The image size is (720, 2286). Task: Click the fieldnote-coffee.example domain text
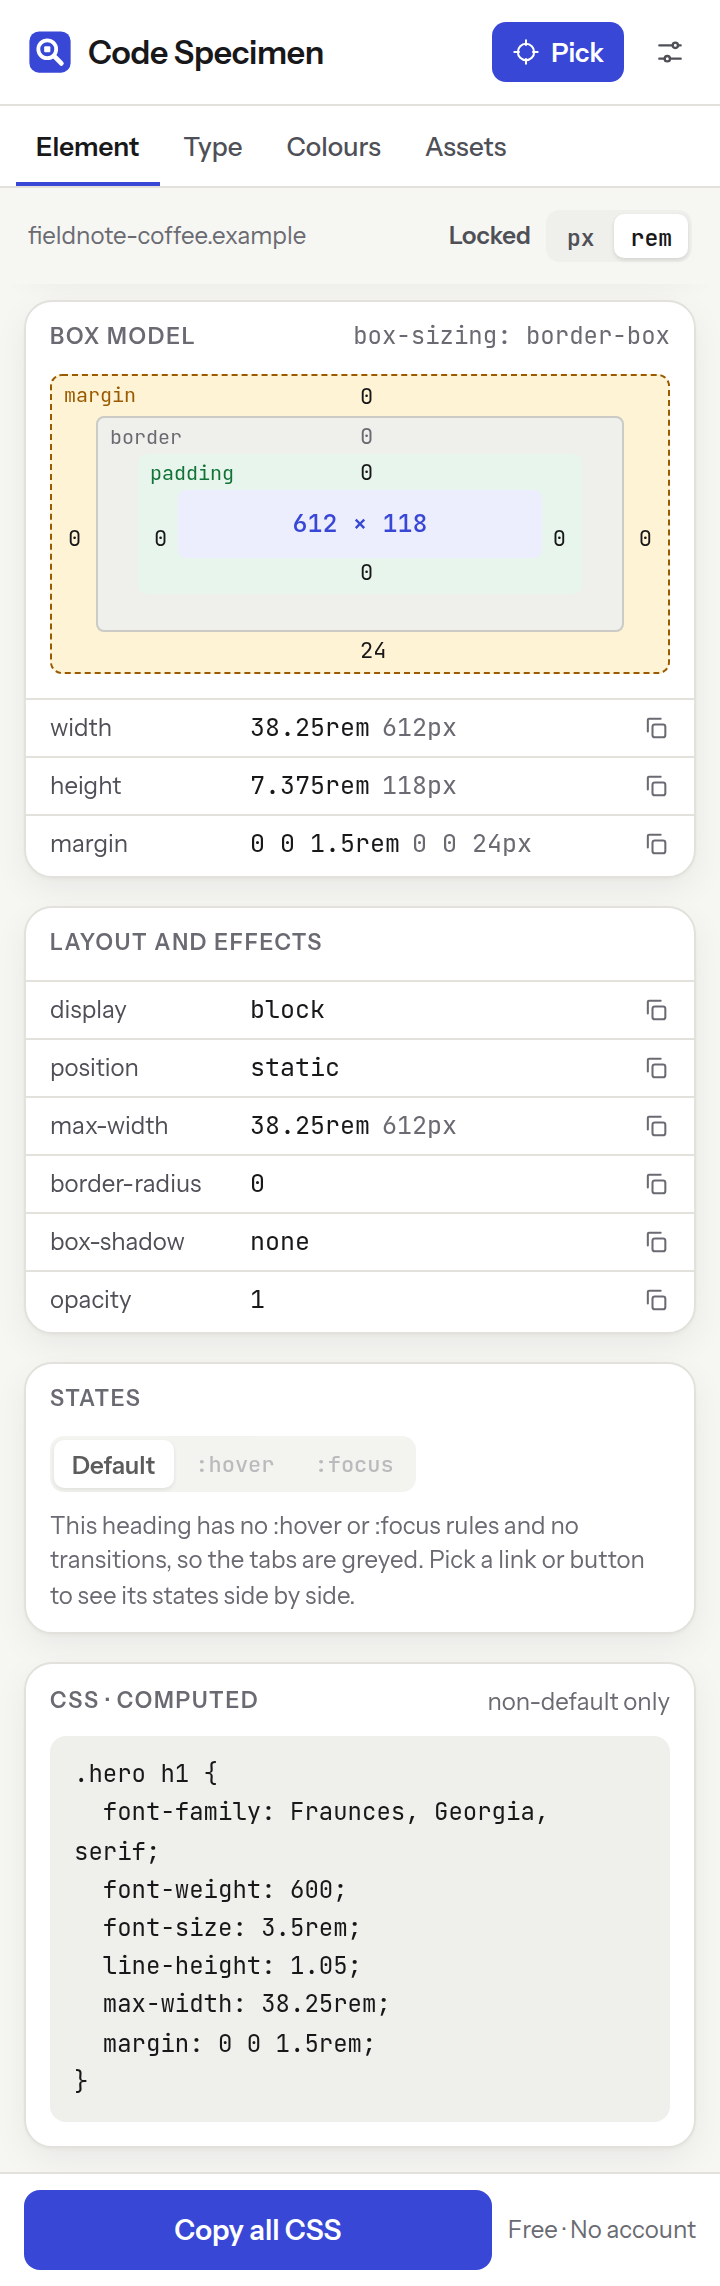click(167, 236)
